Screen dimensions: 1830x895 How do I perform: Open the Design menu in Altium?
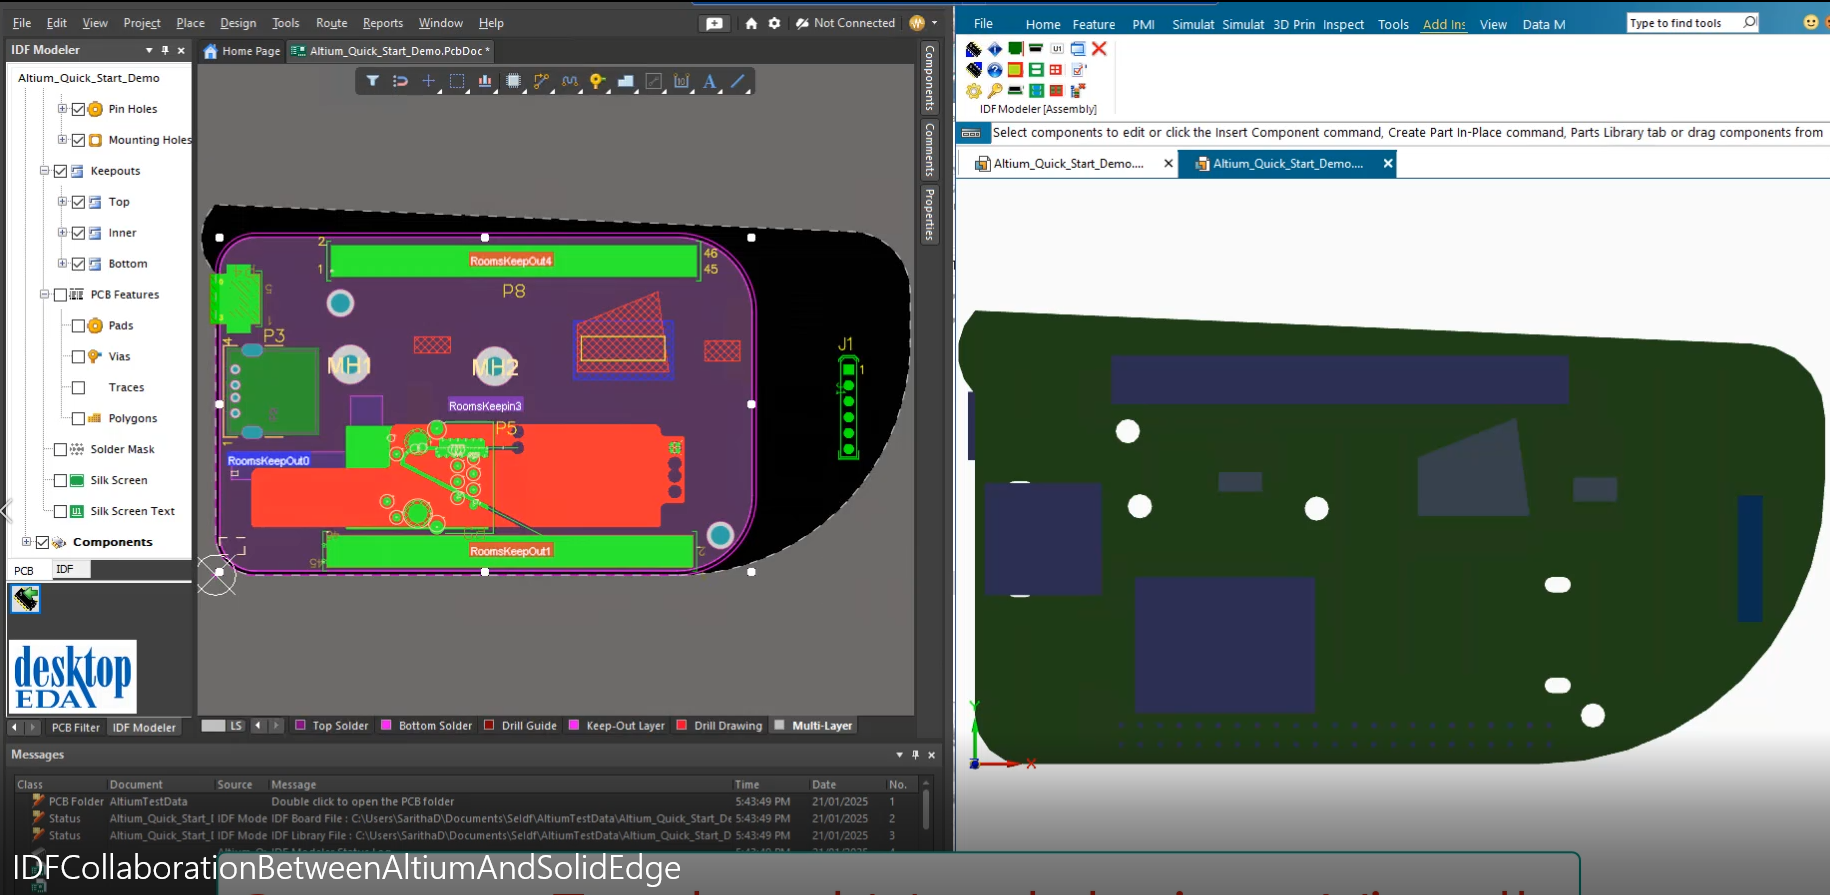click(238, 23)
